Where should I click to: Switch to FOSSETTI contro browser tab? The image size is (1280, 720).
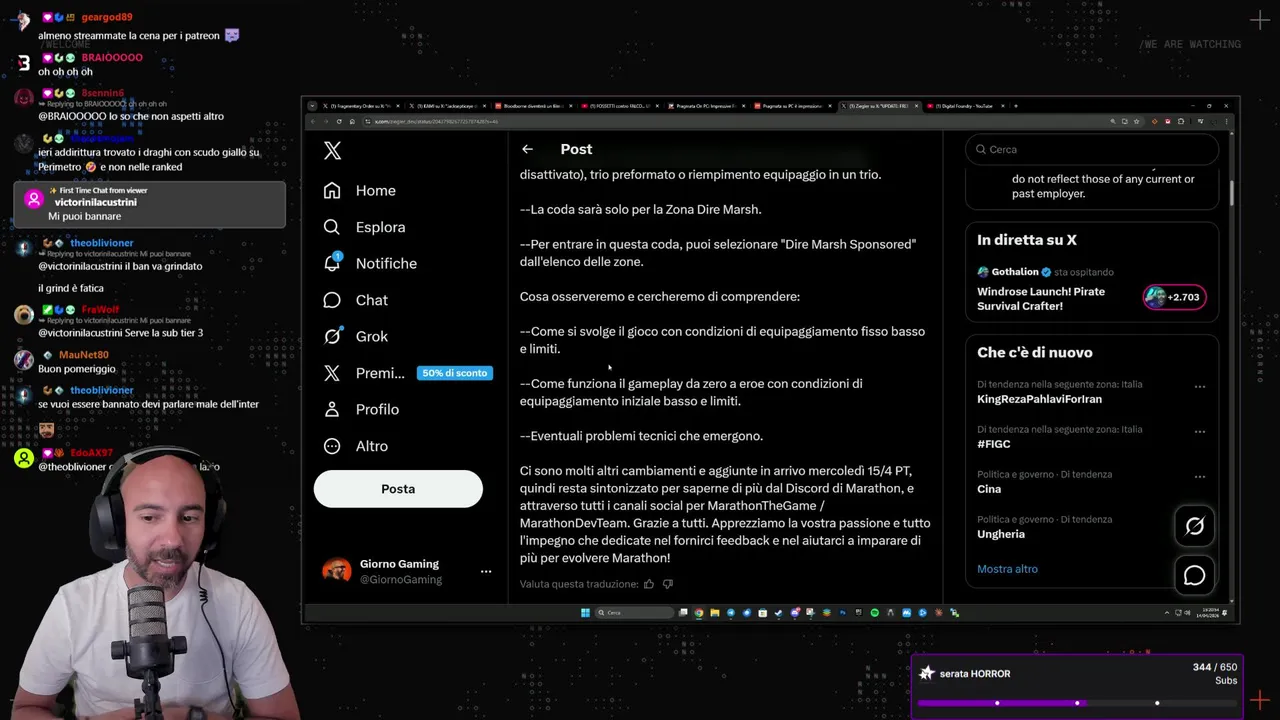(x=621, y=106)
